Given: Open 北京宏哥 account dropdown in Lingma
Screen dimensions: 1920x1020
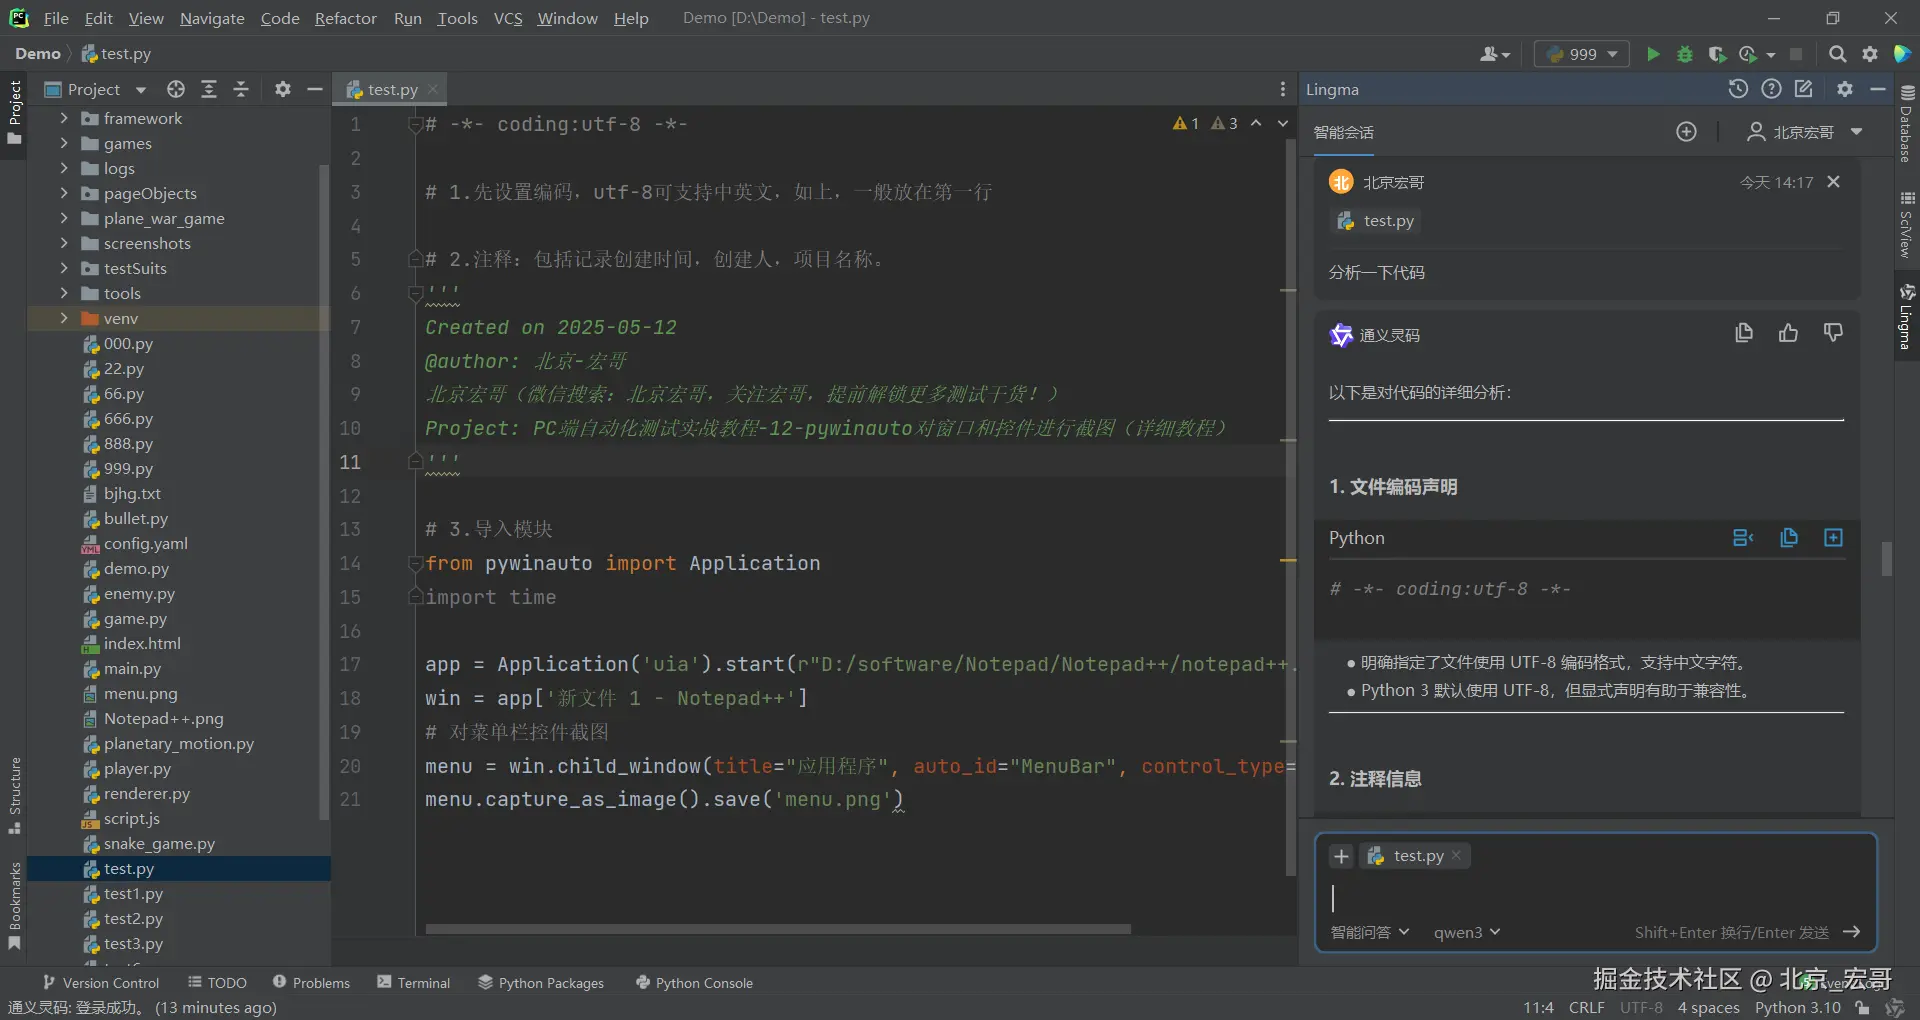Looking at the screenshot, I should (1806, 132).
